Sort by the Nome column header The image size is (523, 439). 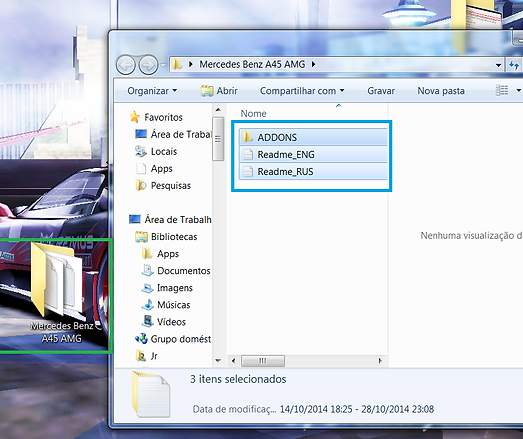coord(253,113)
